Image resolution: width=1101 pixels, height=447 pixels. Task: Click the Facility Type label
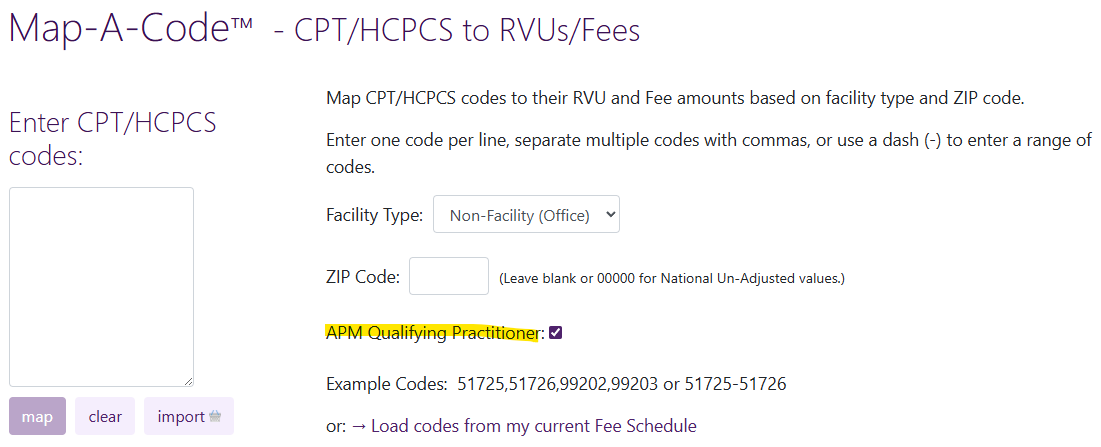click(374, 215)
